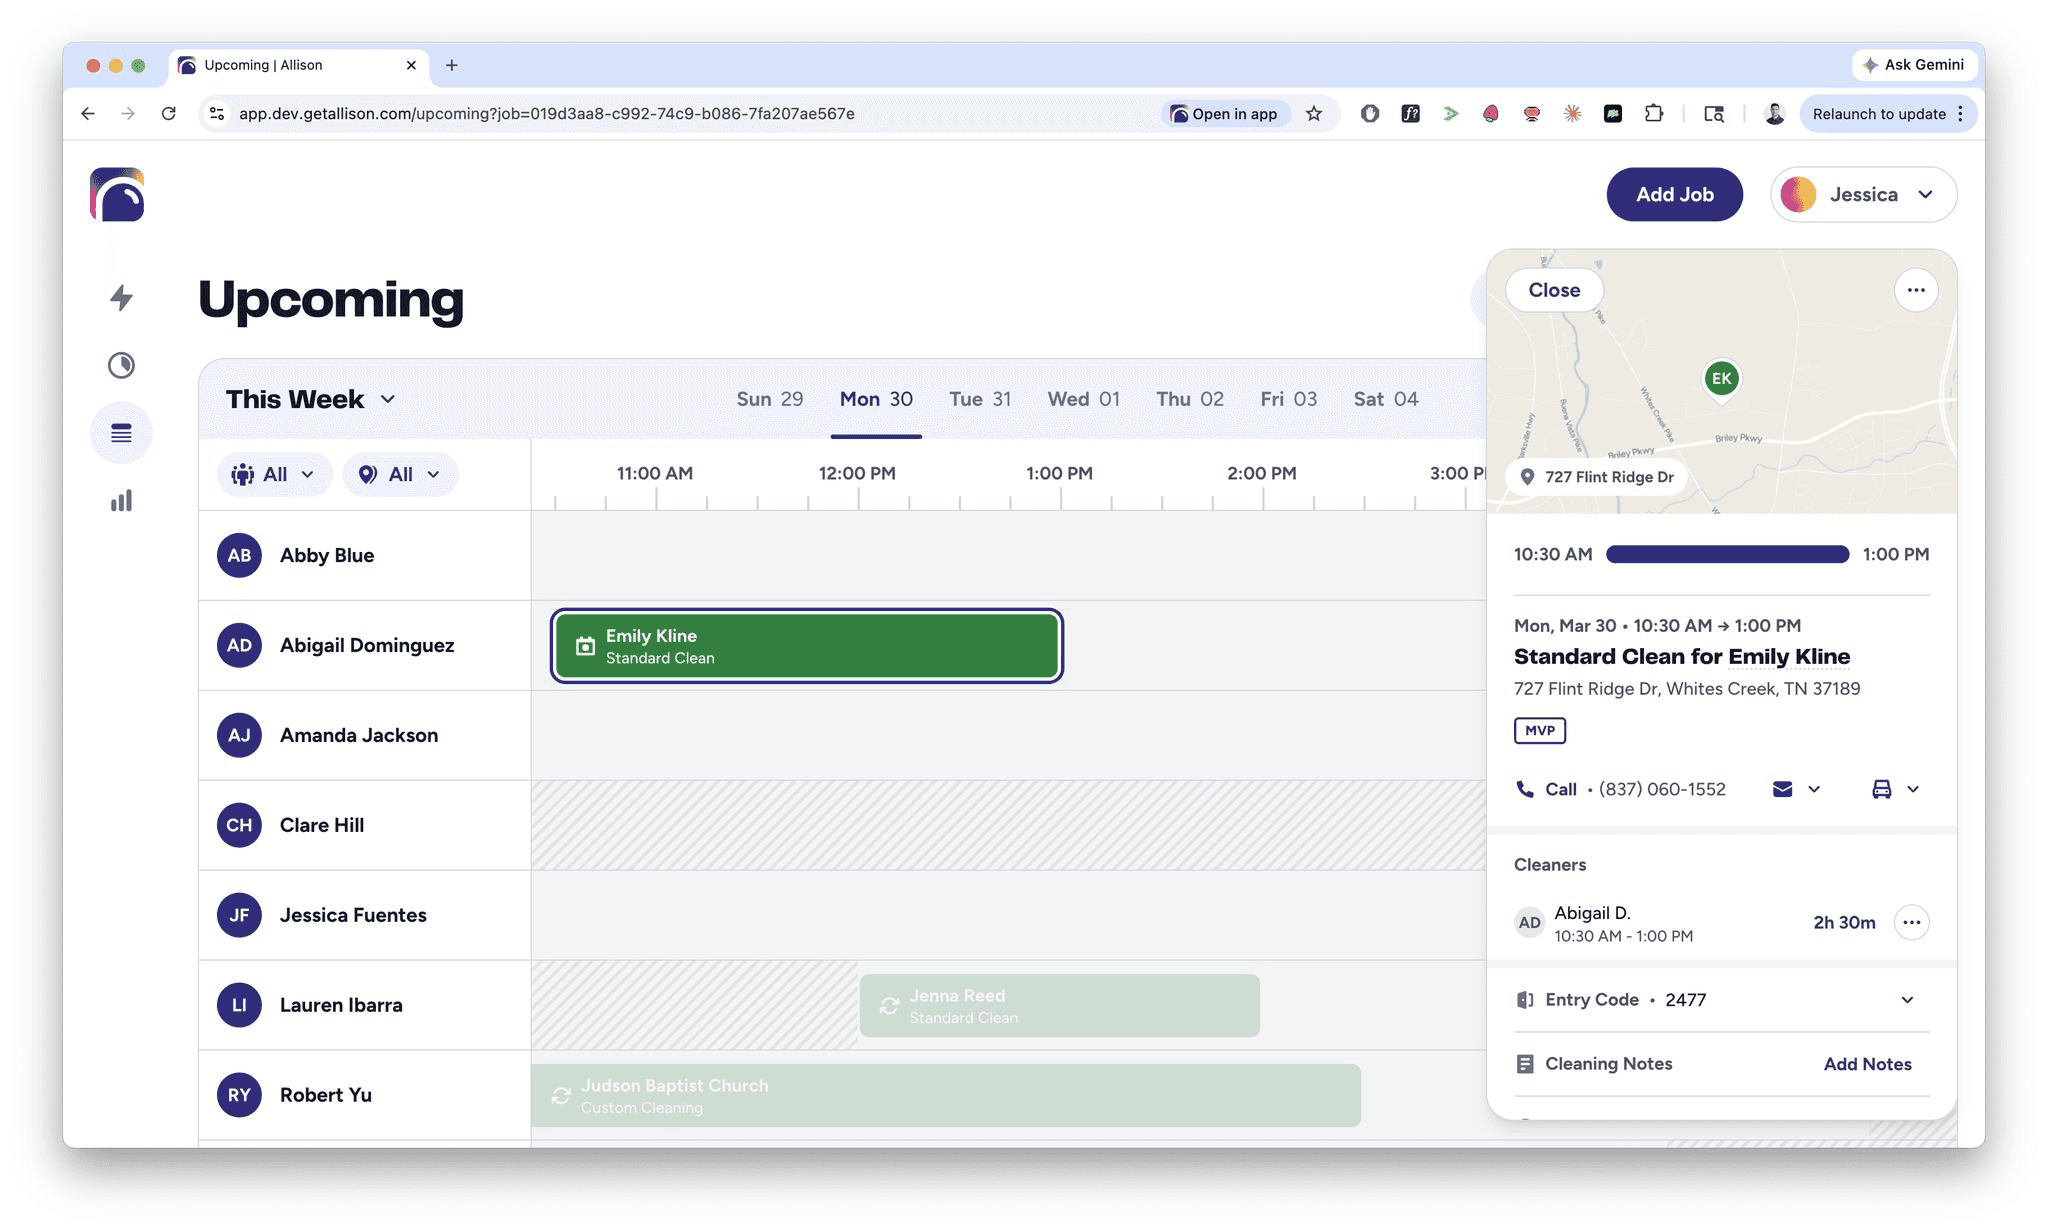Open the location All filter dropdown
This screenshot has height=1231, width=2048.
[399, 474]
